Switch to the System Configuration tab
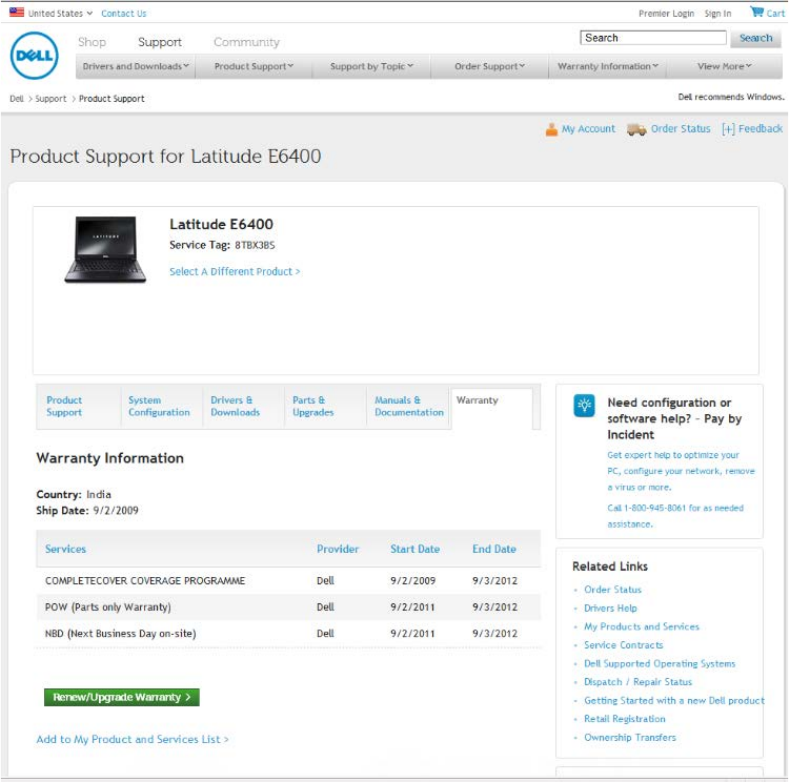The height and width of the screenshot is (782, 789). click(159, 406)
